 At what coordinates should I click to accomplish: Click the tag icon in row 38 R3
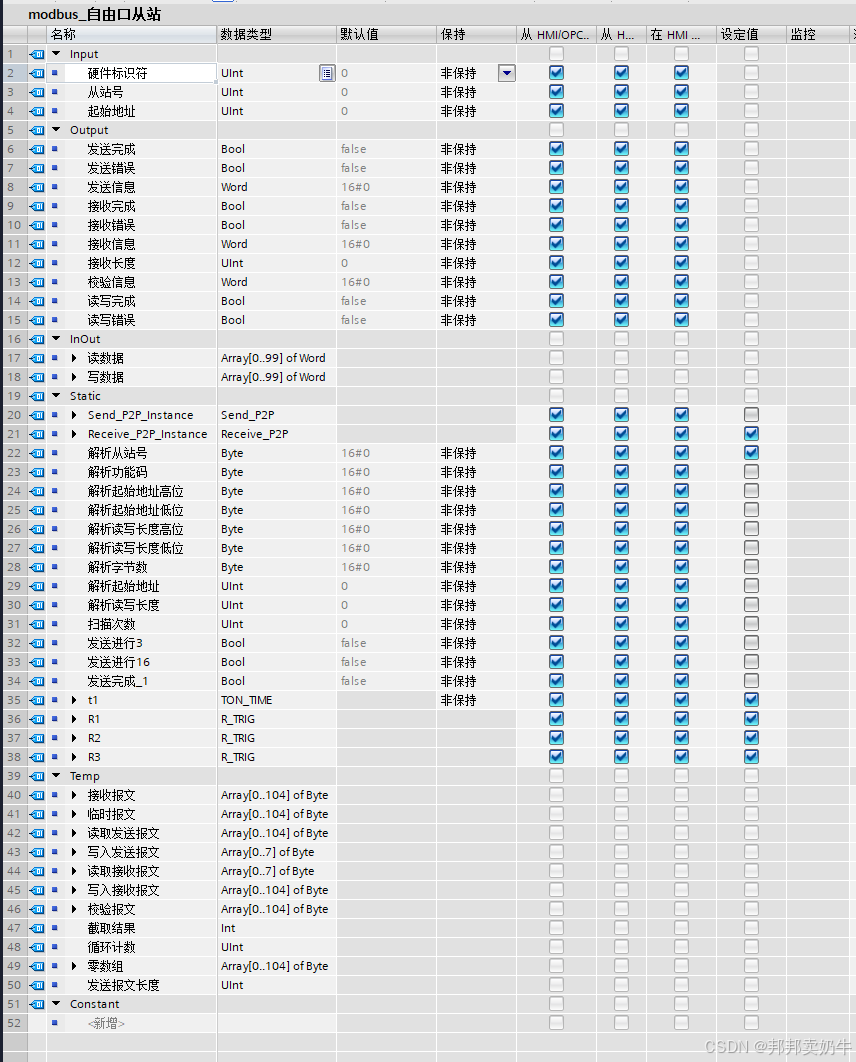pos(37,757)
